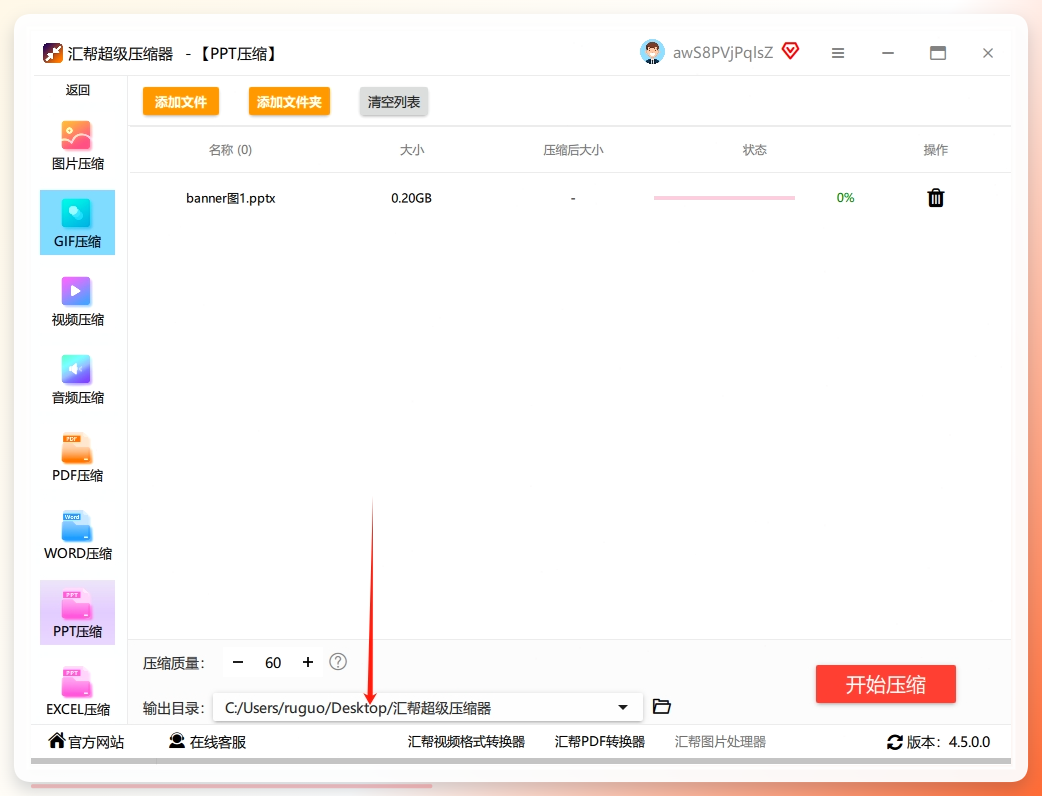Click the 添加文件 button
This screenshot has width=1042, height=796.
181,102
